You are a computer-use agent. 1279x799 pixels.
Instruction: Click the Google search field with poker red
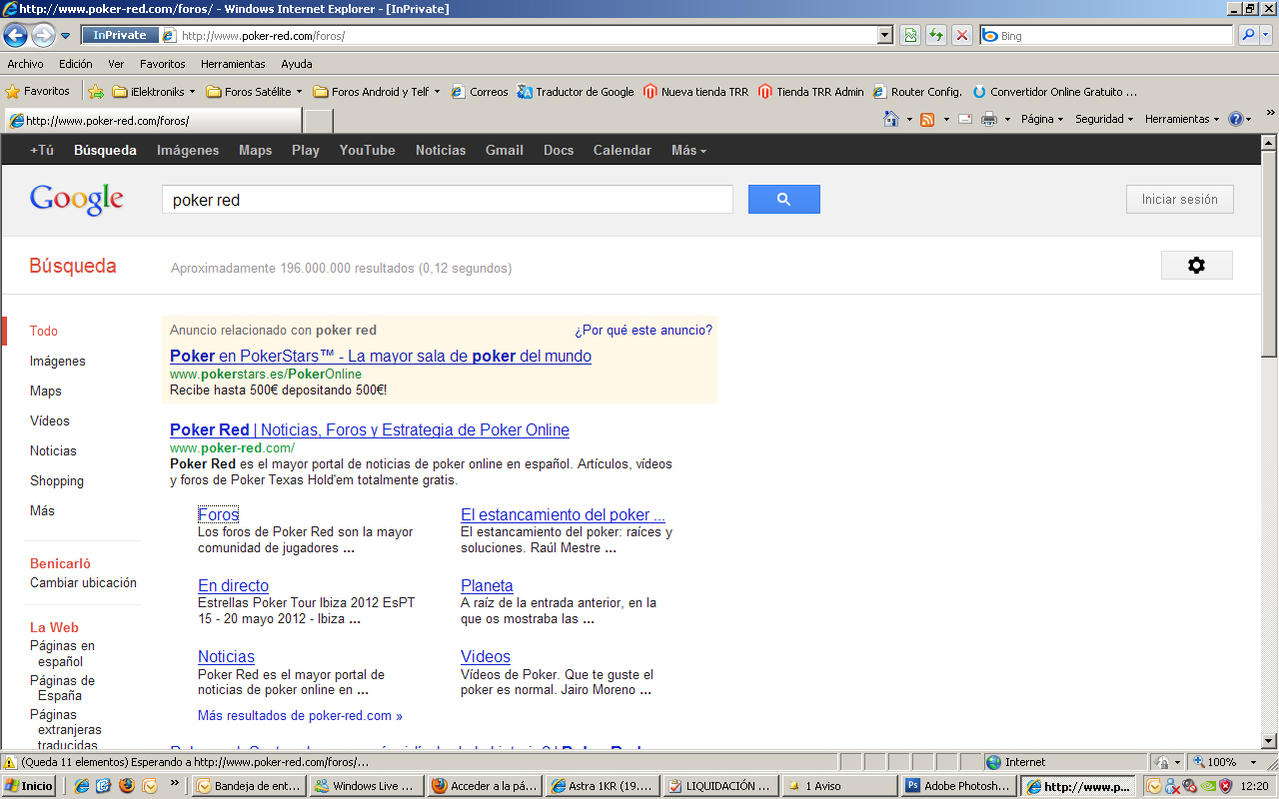[448, 199]
